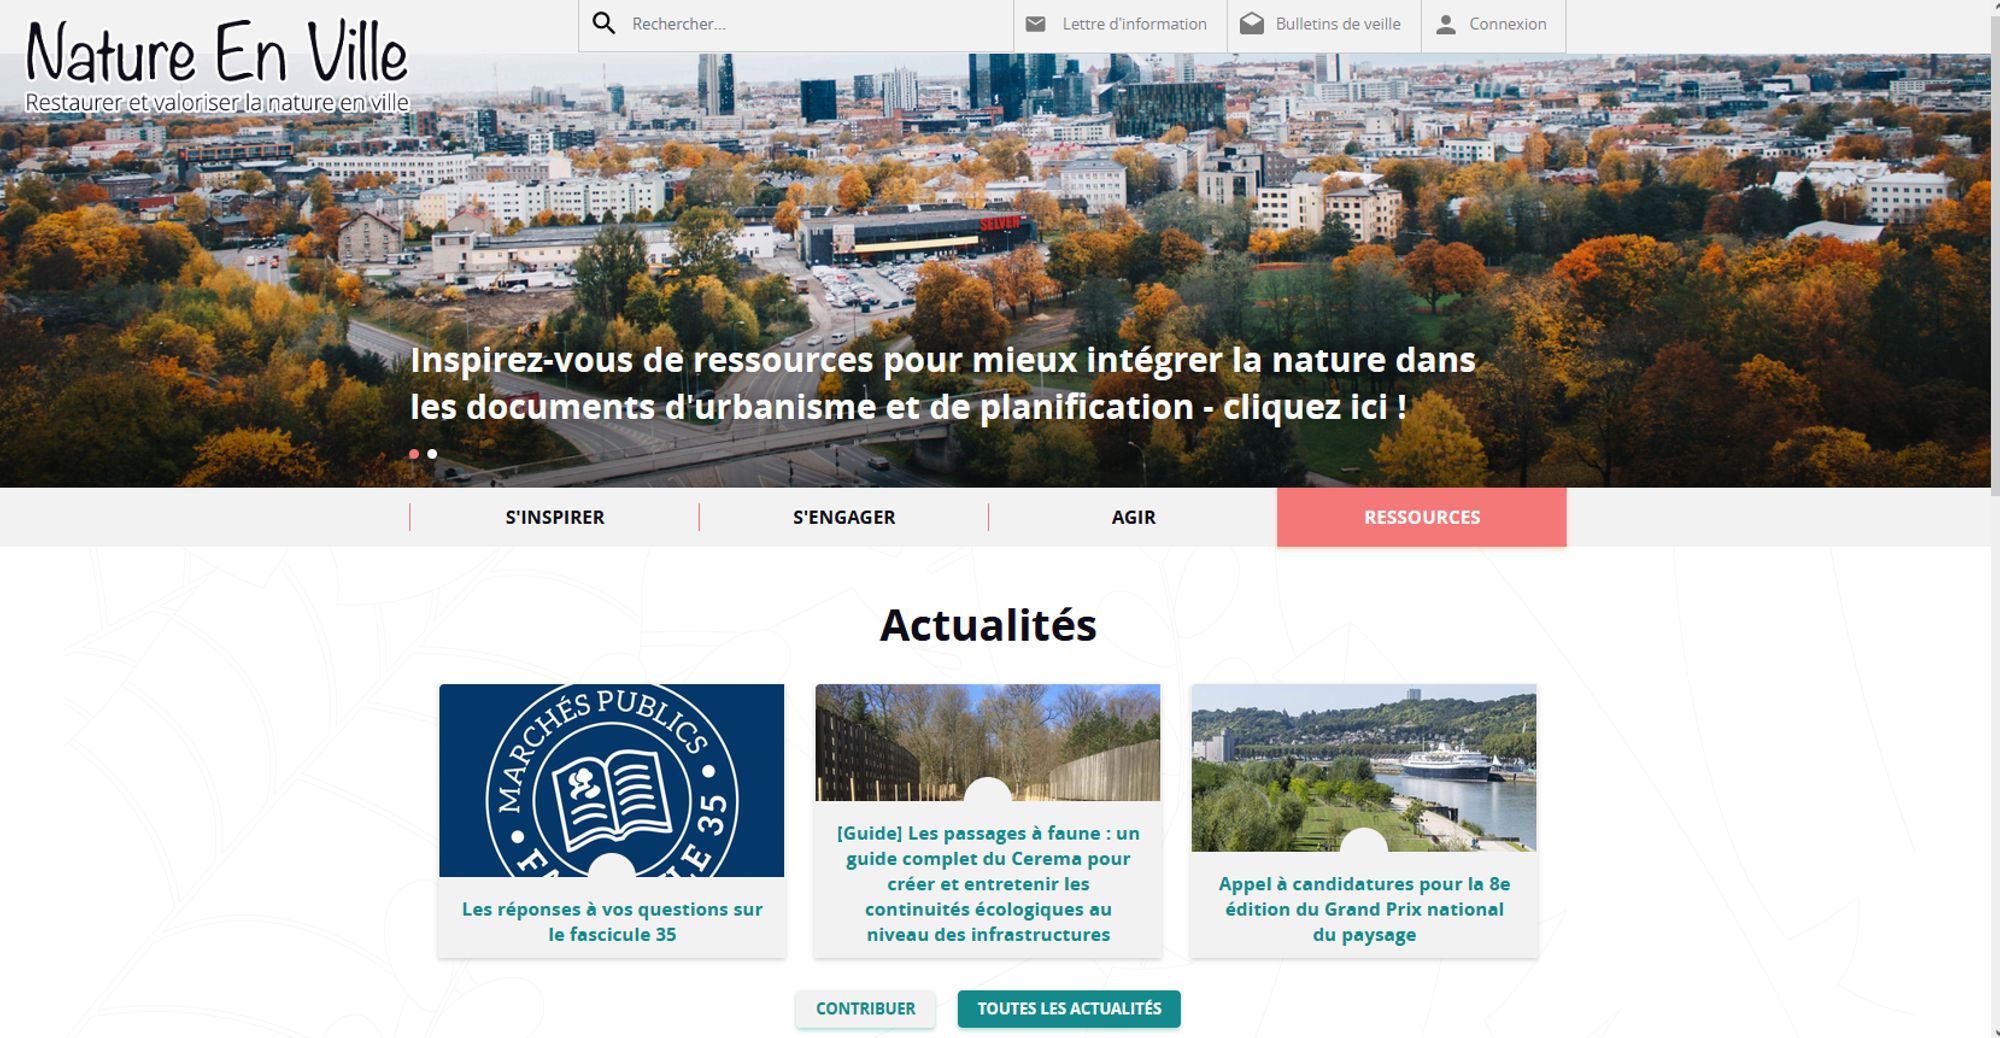Click the open envelope Bulletins de veille icon
Viewport: 2000px width, 1038px height.
coord(1252,24)
